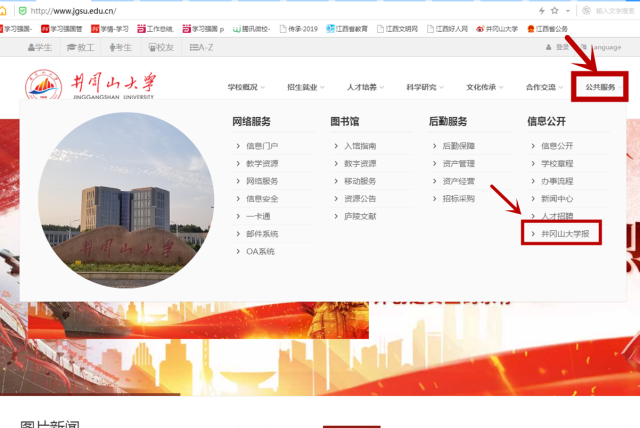Click the browser address bar URL
Viewport: 640px width, 428px height.
80,10
